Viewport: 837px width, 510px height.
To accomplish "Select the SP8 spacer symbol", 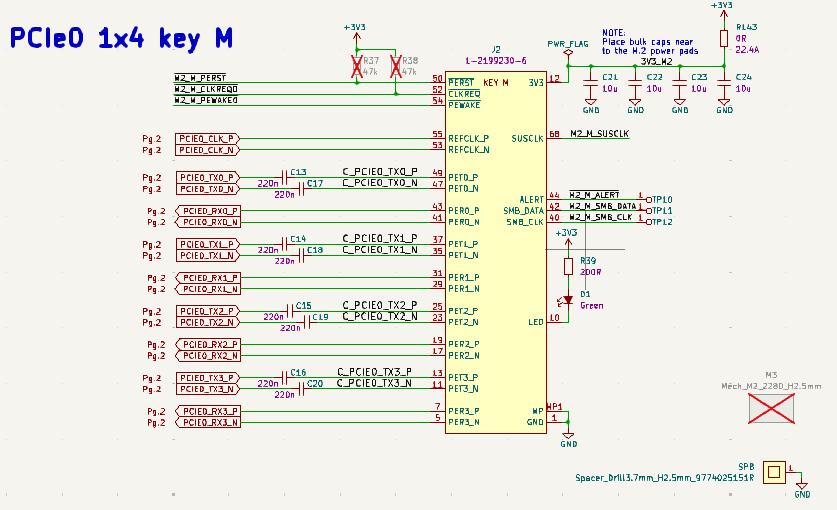I will click(x=774, y=472).
